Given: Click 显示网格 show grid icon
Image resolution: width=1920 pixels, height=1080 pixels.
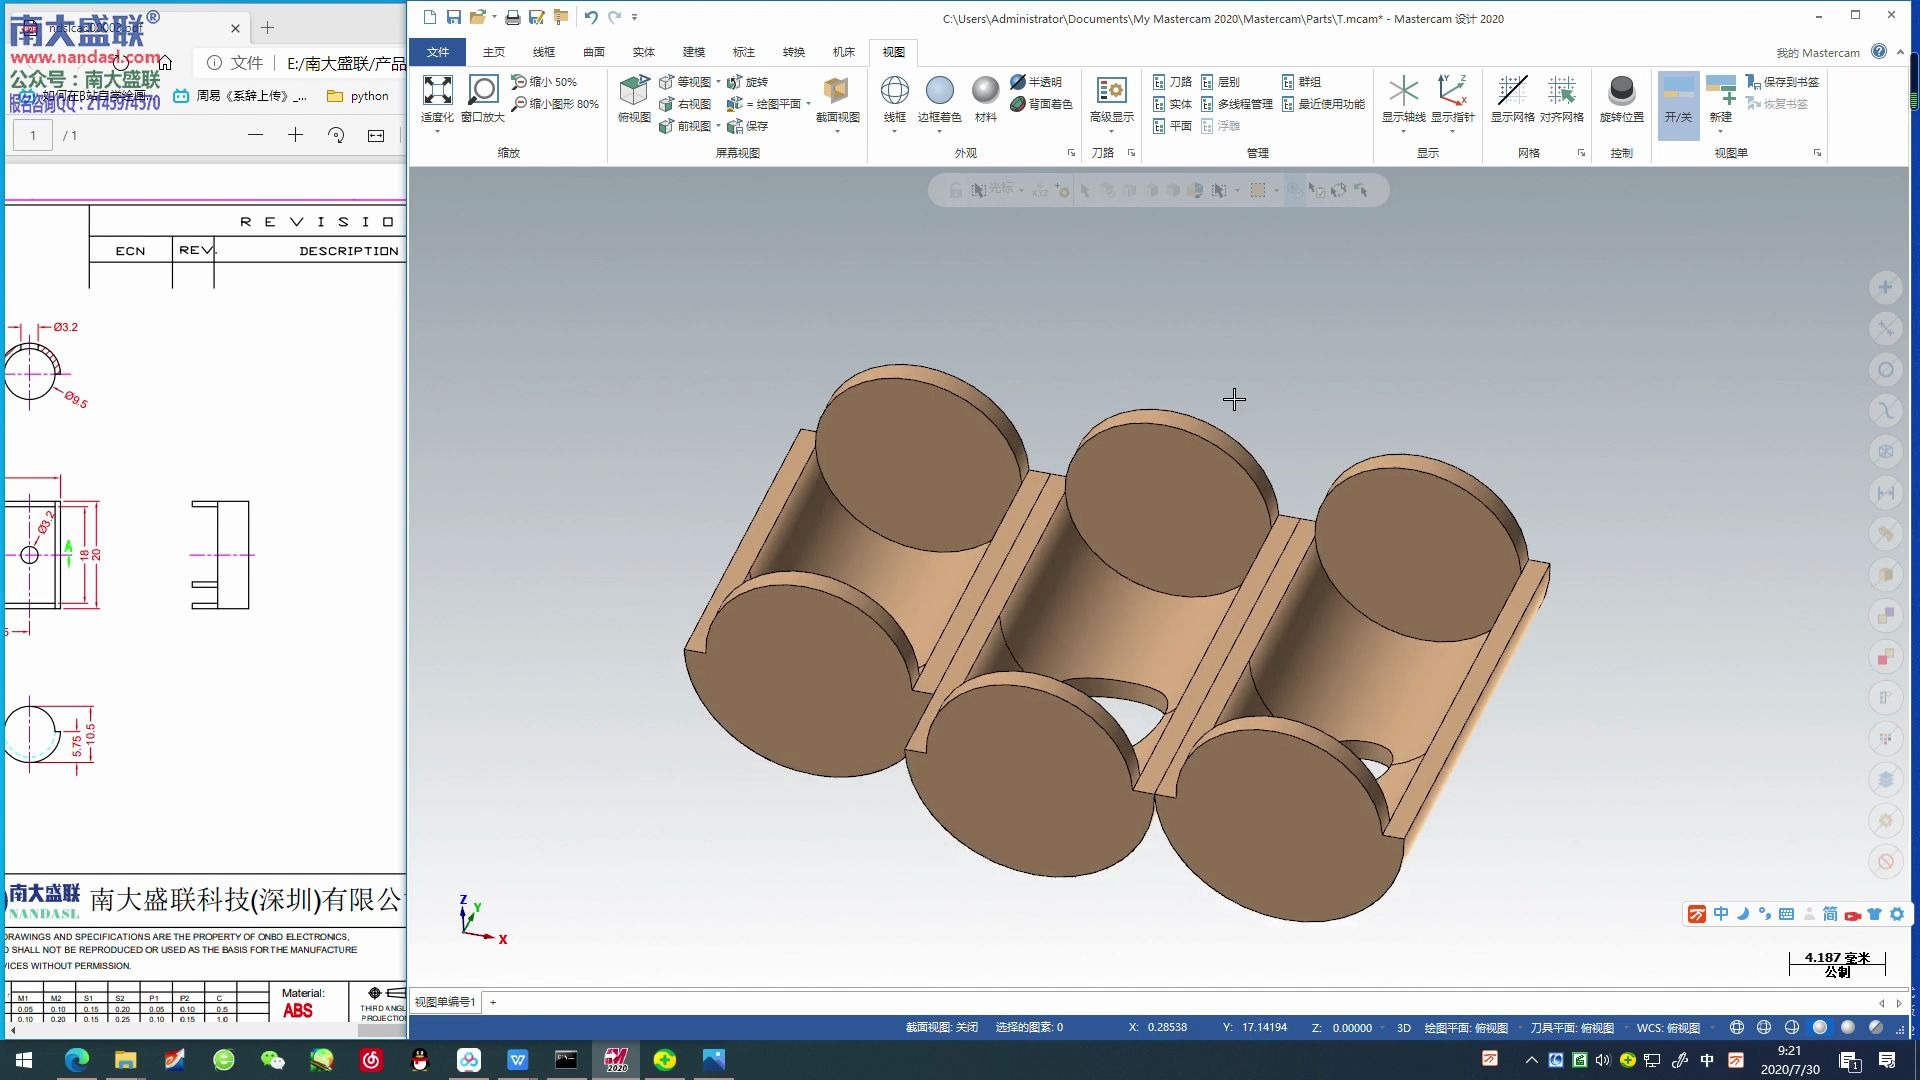Looking at the screenshot, I should (x=1512, y=91).
